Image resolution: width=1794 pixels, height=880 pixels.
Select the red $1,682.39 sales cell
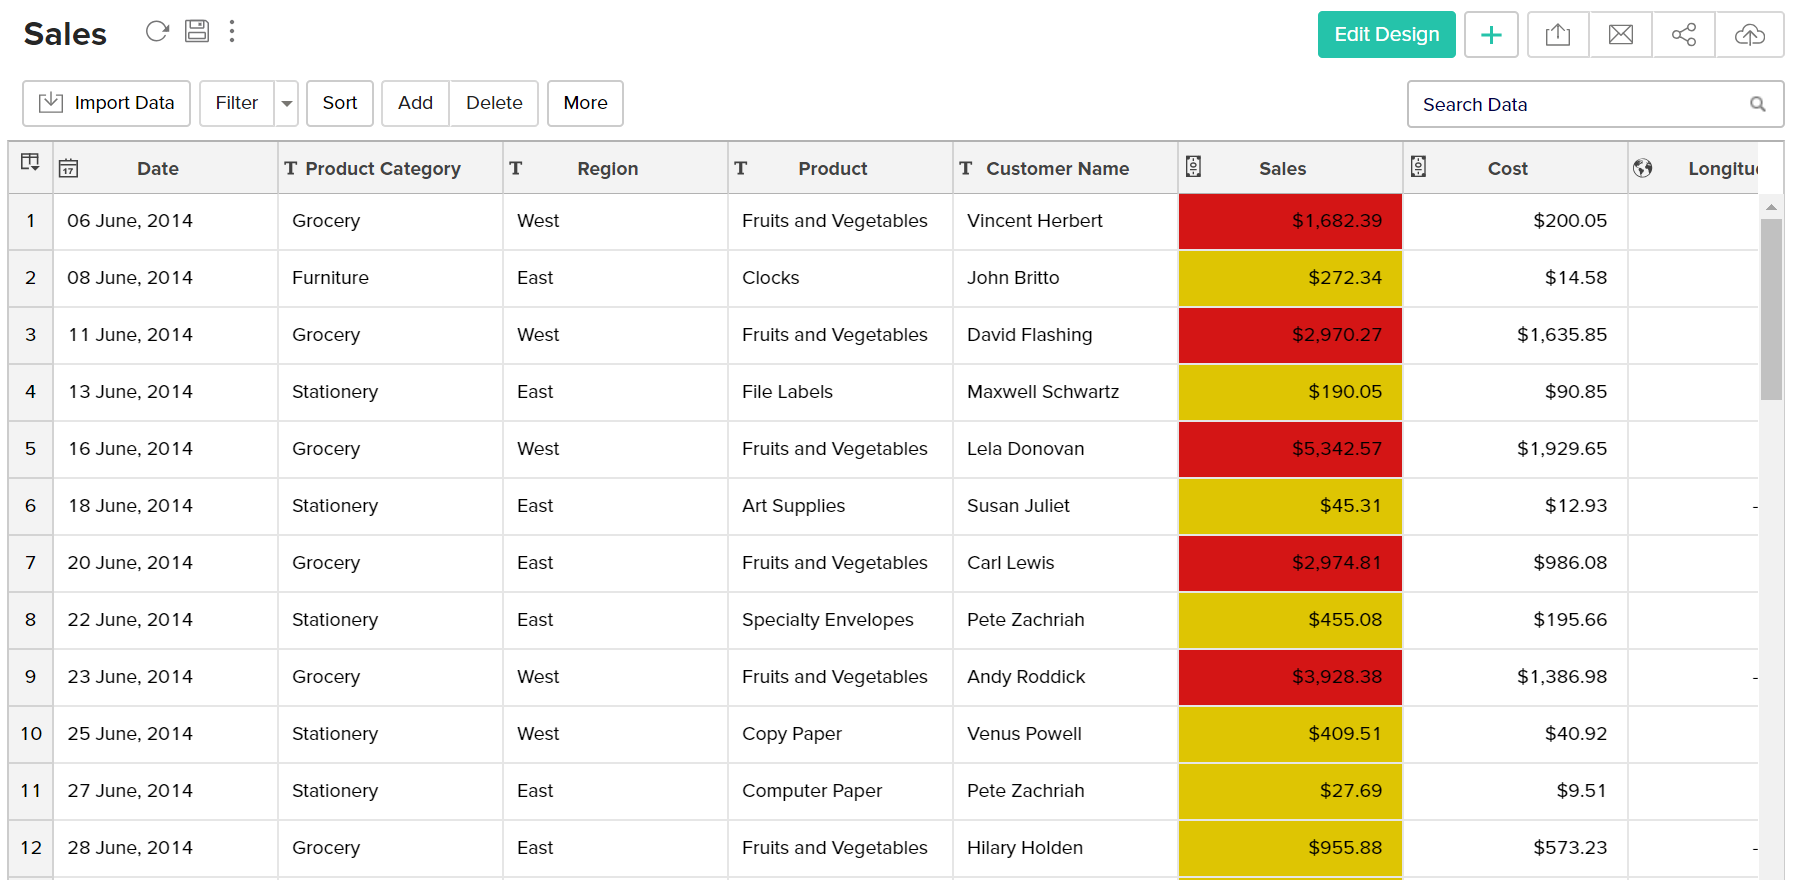pyautogui.click(x=1290, y=221)
